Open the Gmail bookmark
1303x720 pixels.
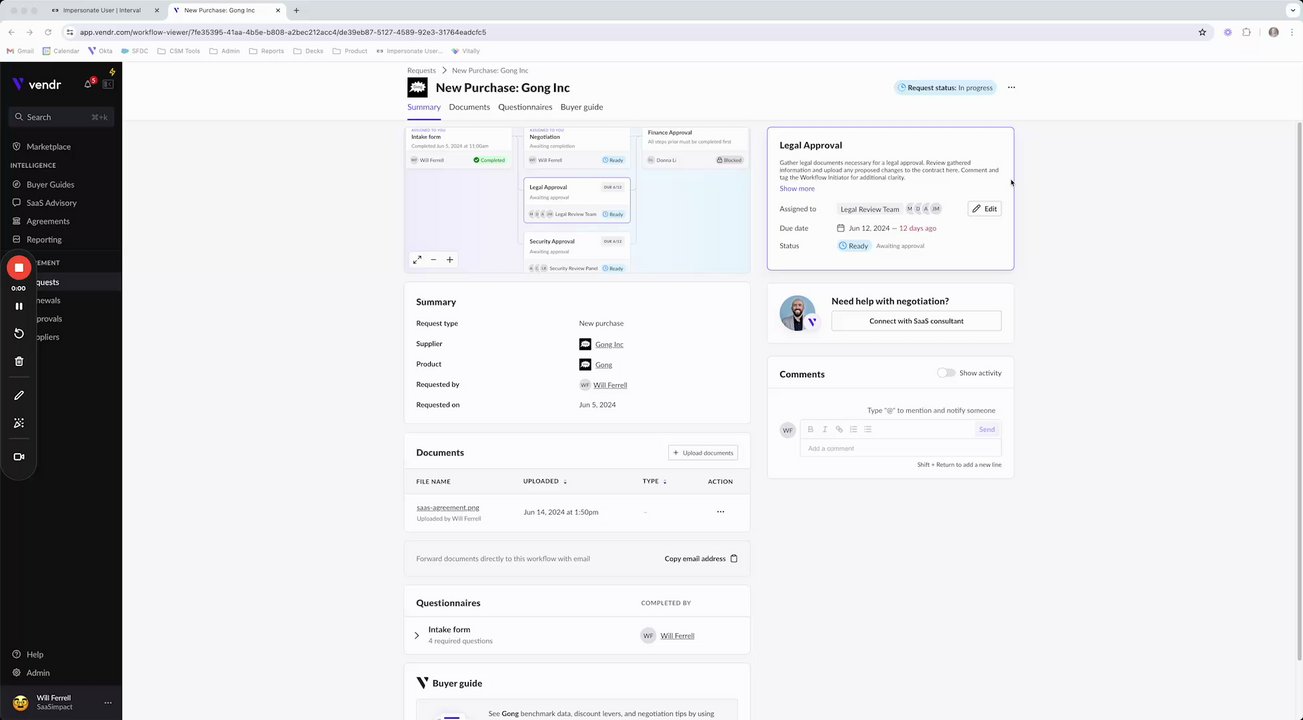click(x=20, y=51)
